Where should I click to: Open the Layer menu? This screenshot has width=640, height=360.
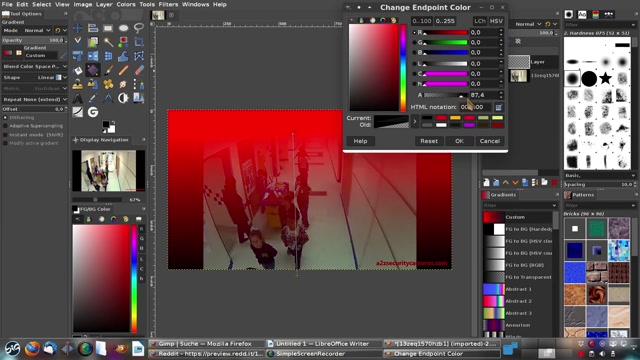coord(104,4)
